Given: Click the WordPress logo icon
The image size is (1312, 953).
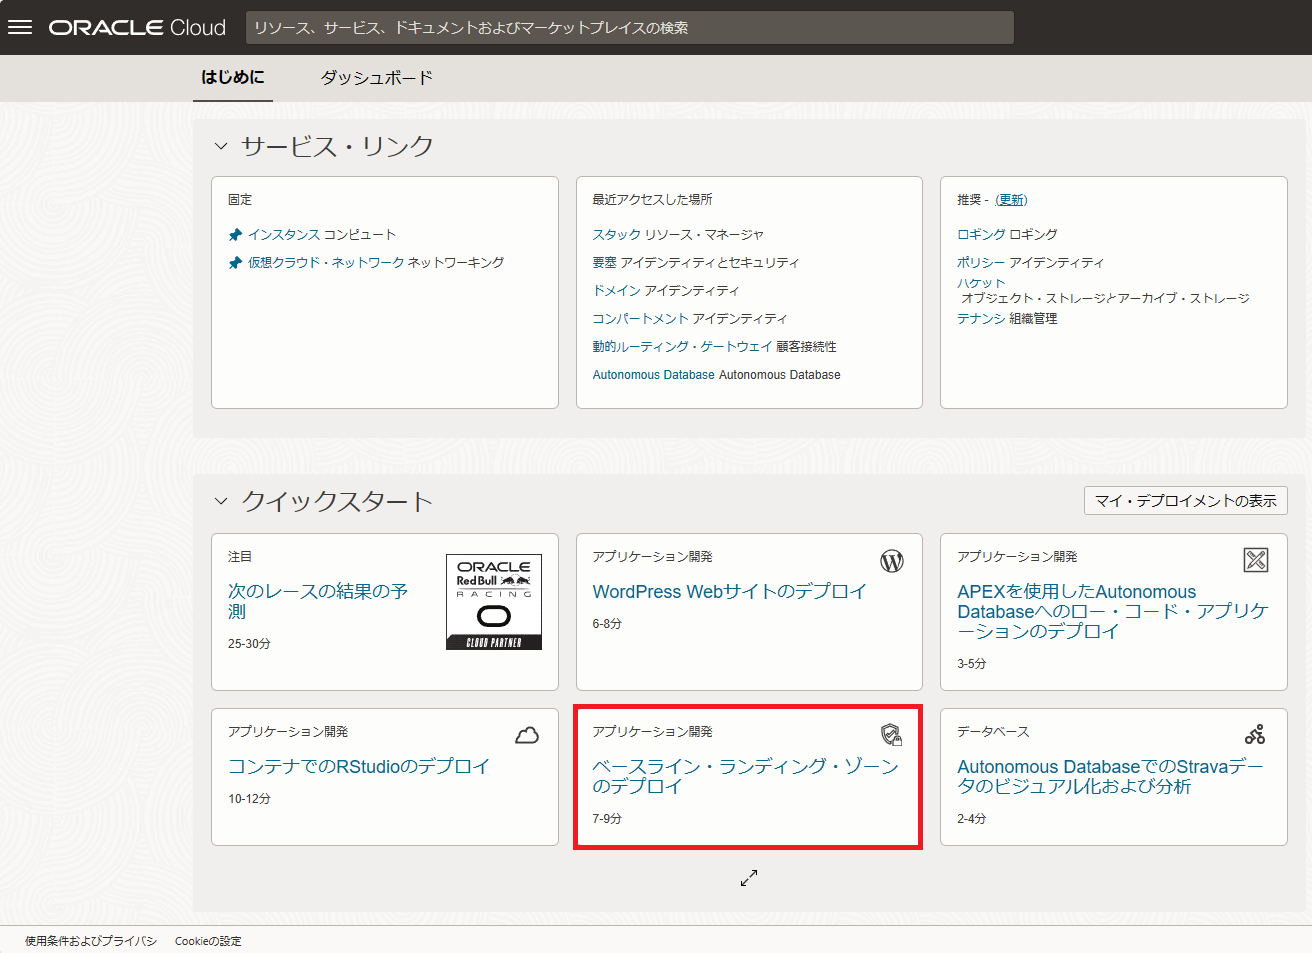Looking at the screenshot, I should pos(892,561).
